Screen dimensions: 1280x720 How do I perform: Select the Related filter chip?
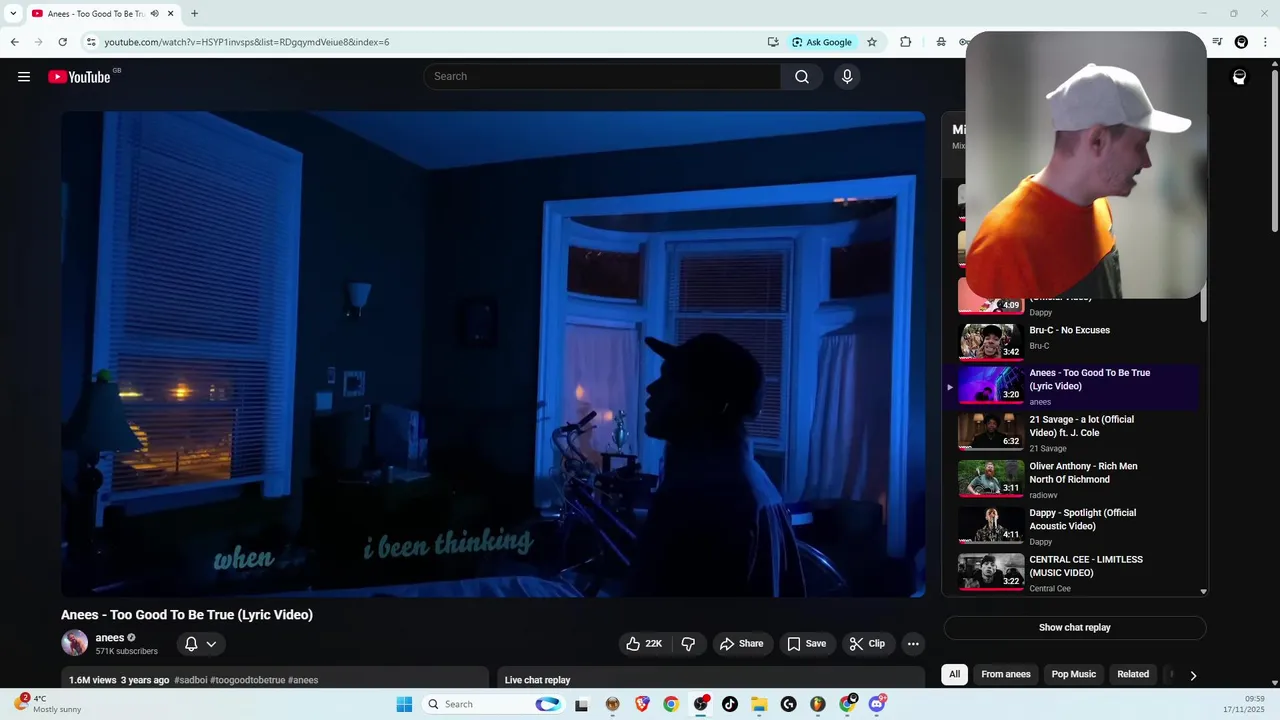[x=1133, y=674]
